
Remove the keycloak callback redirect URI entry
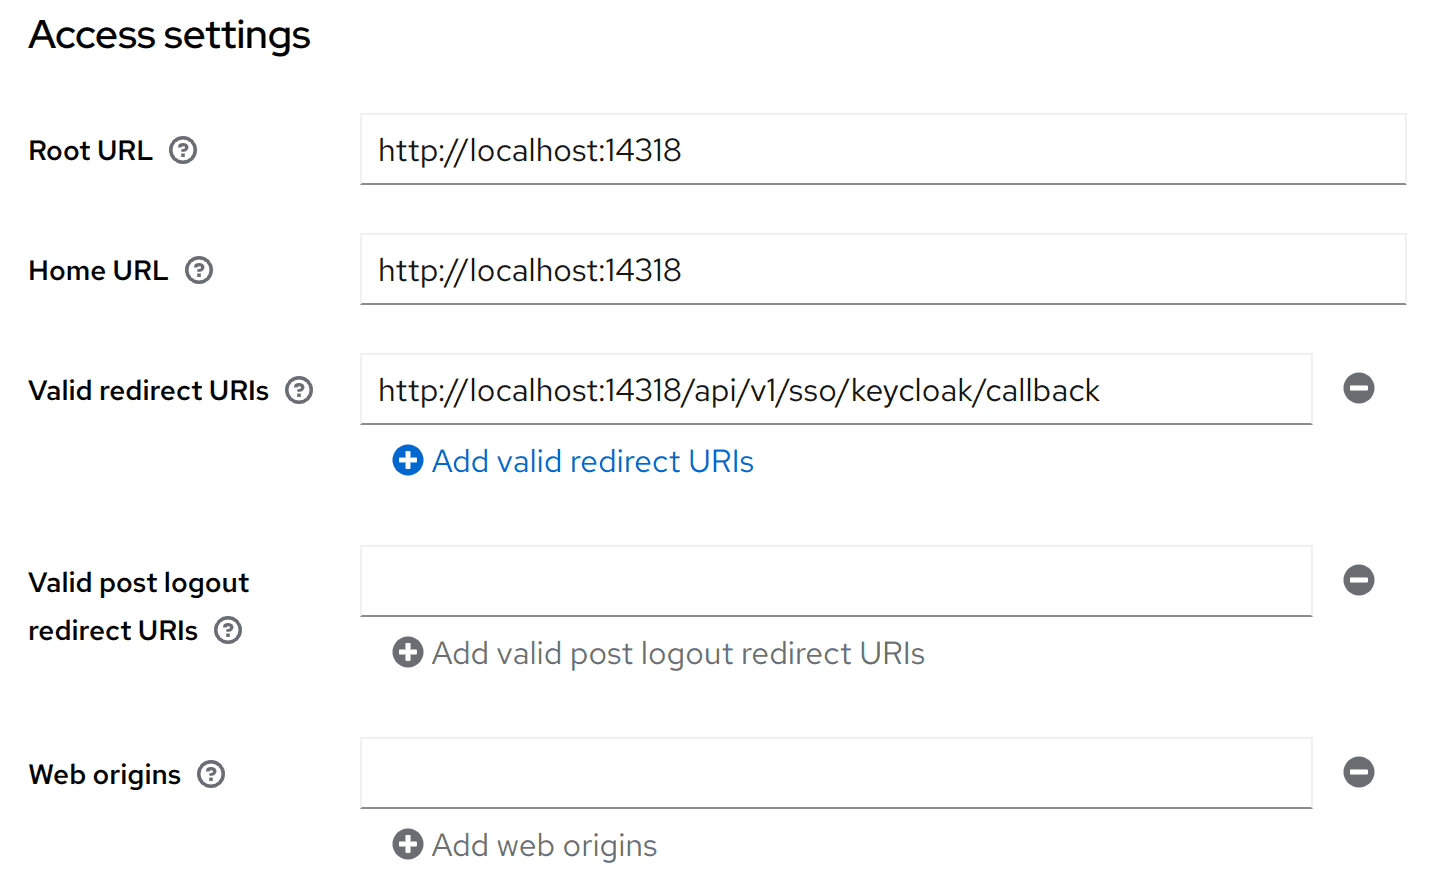point(1358,389)
